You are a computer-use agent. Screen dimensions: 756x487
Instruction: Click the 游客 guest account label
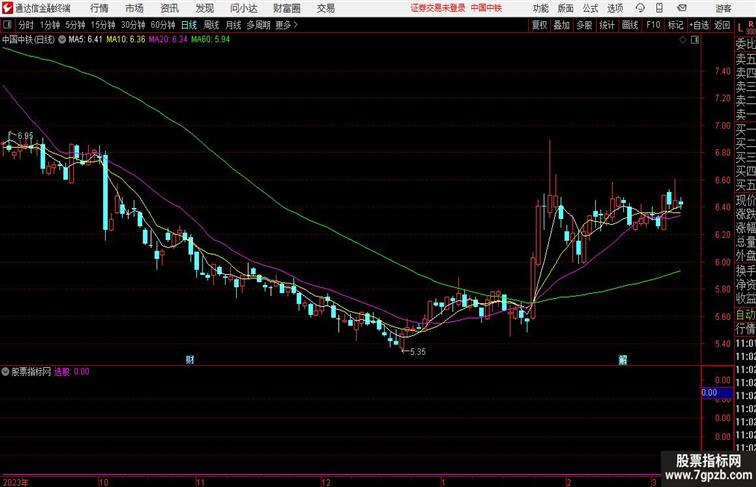pos(723,9)
